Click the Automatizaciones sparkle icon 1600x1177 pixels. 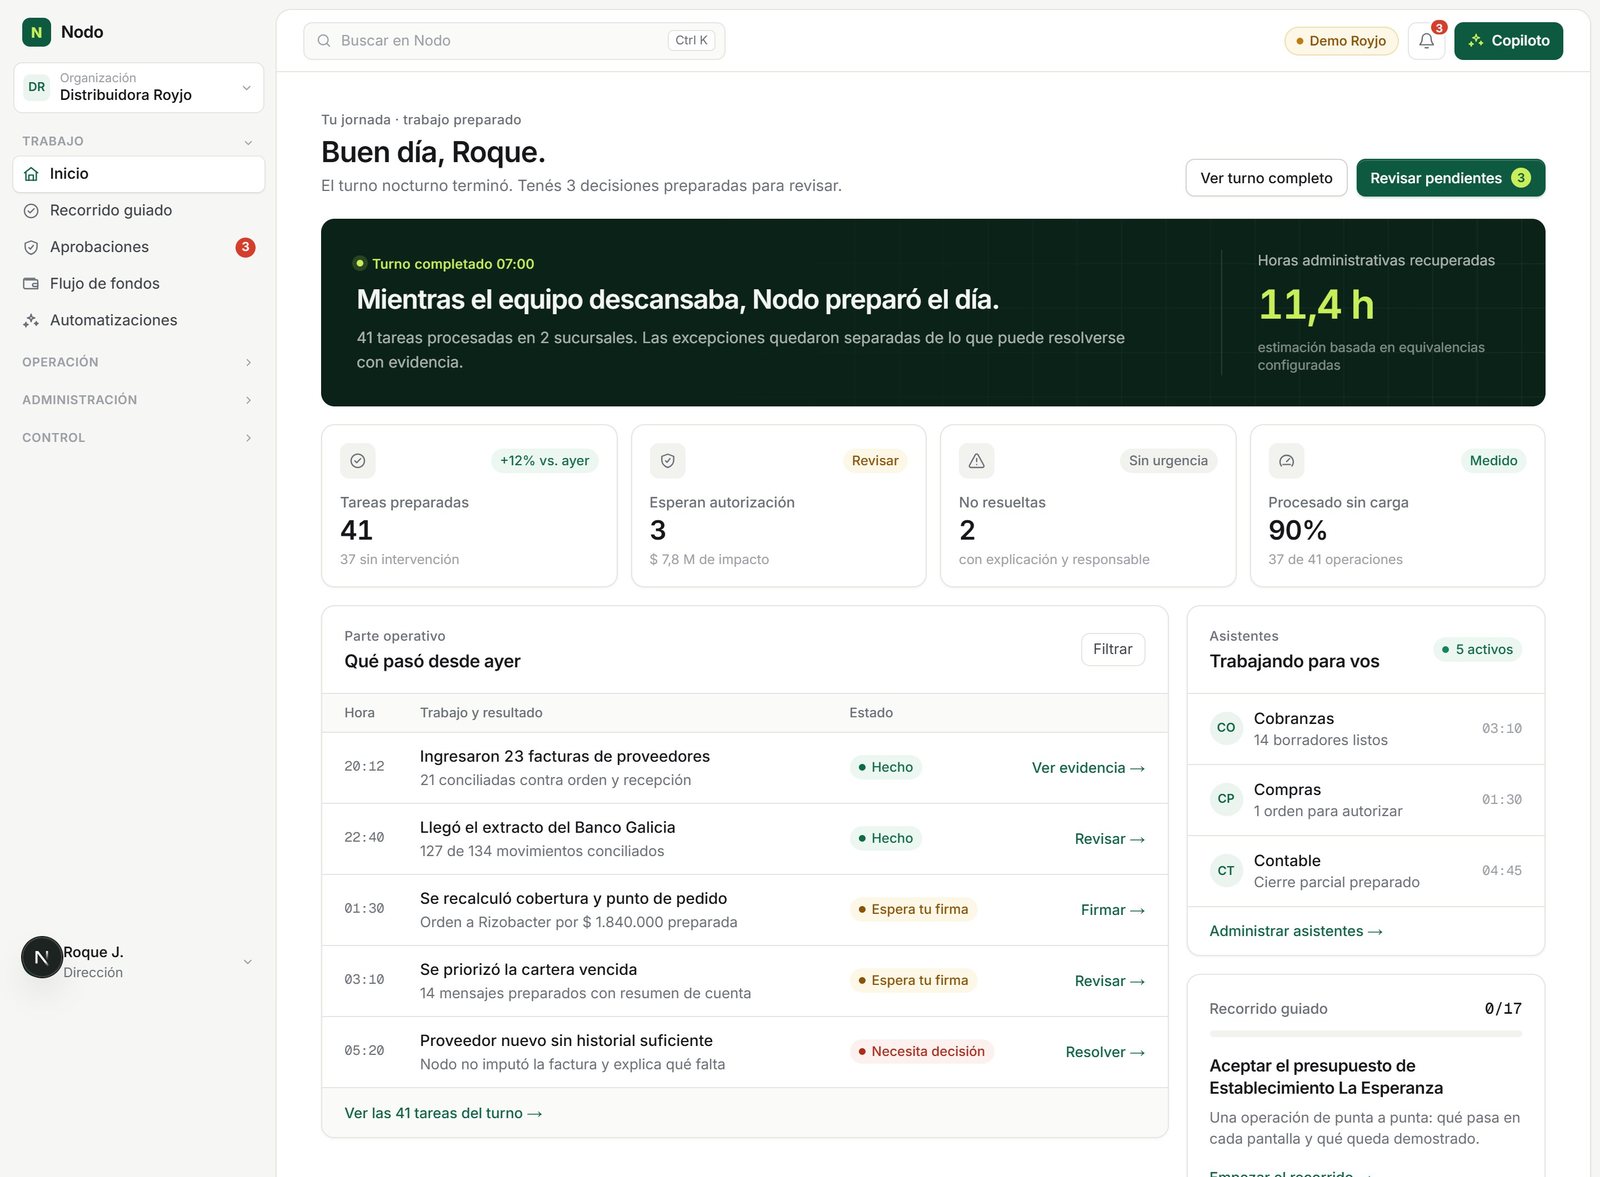click(x=31, y=321)
